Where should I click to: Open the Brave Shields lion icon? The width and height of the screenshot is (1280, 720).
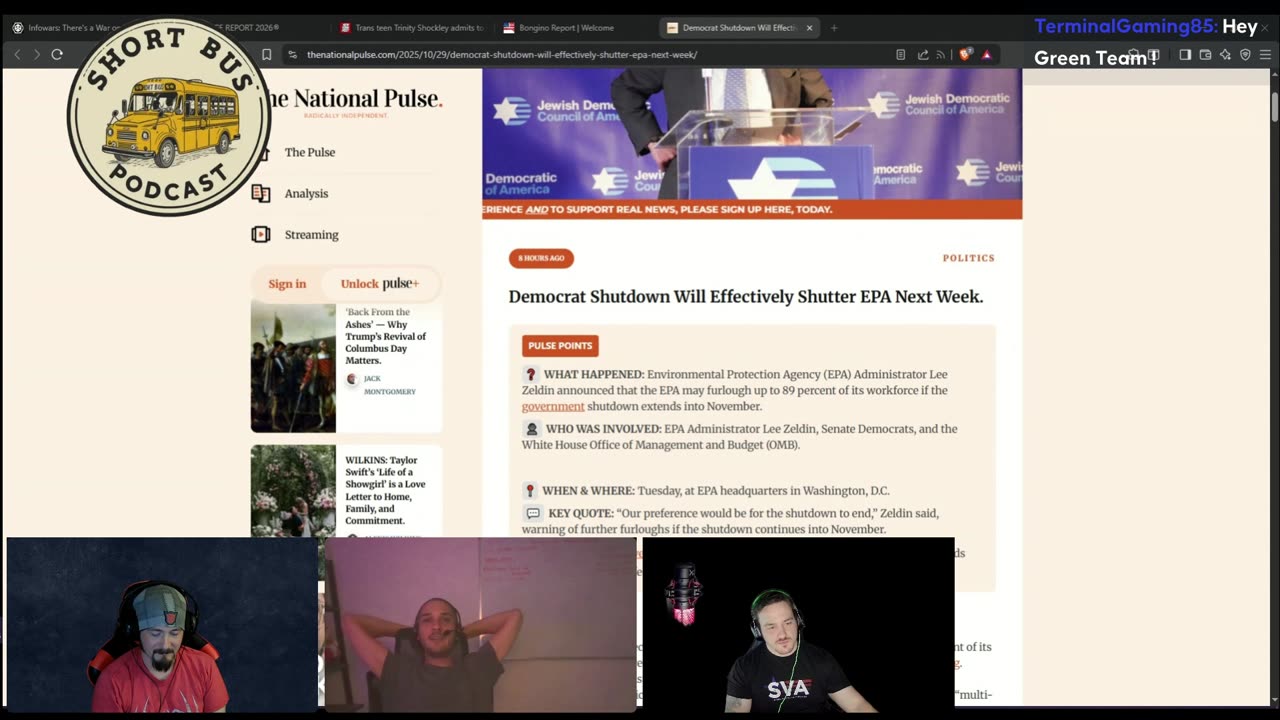point(964,54)
